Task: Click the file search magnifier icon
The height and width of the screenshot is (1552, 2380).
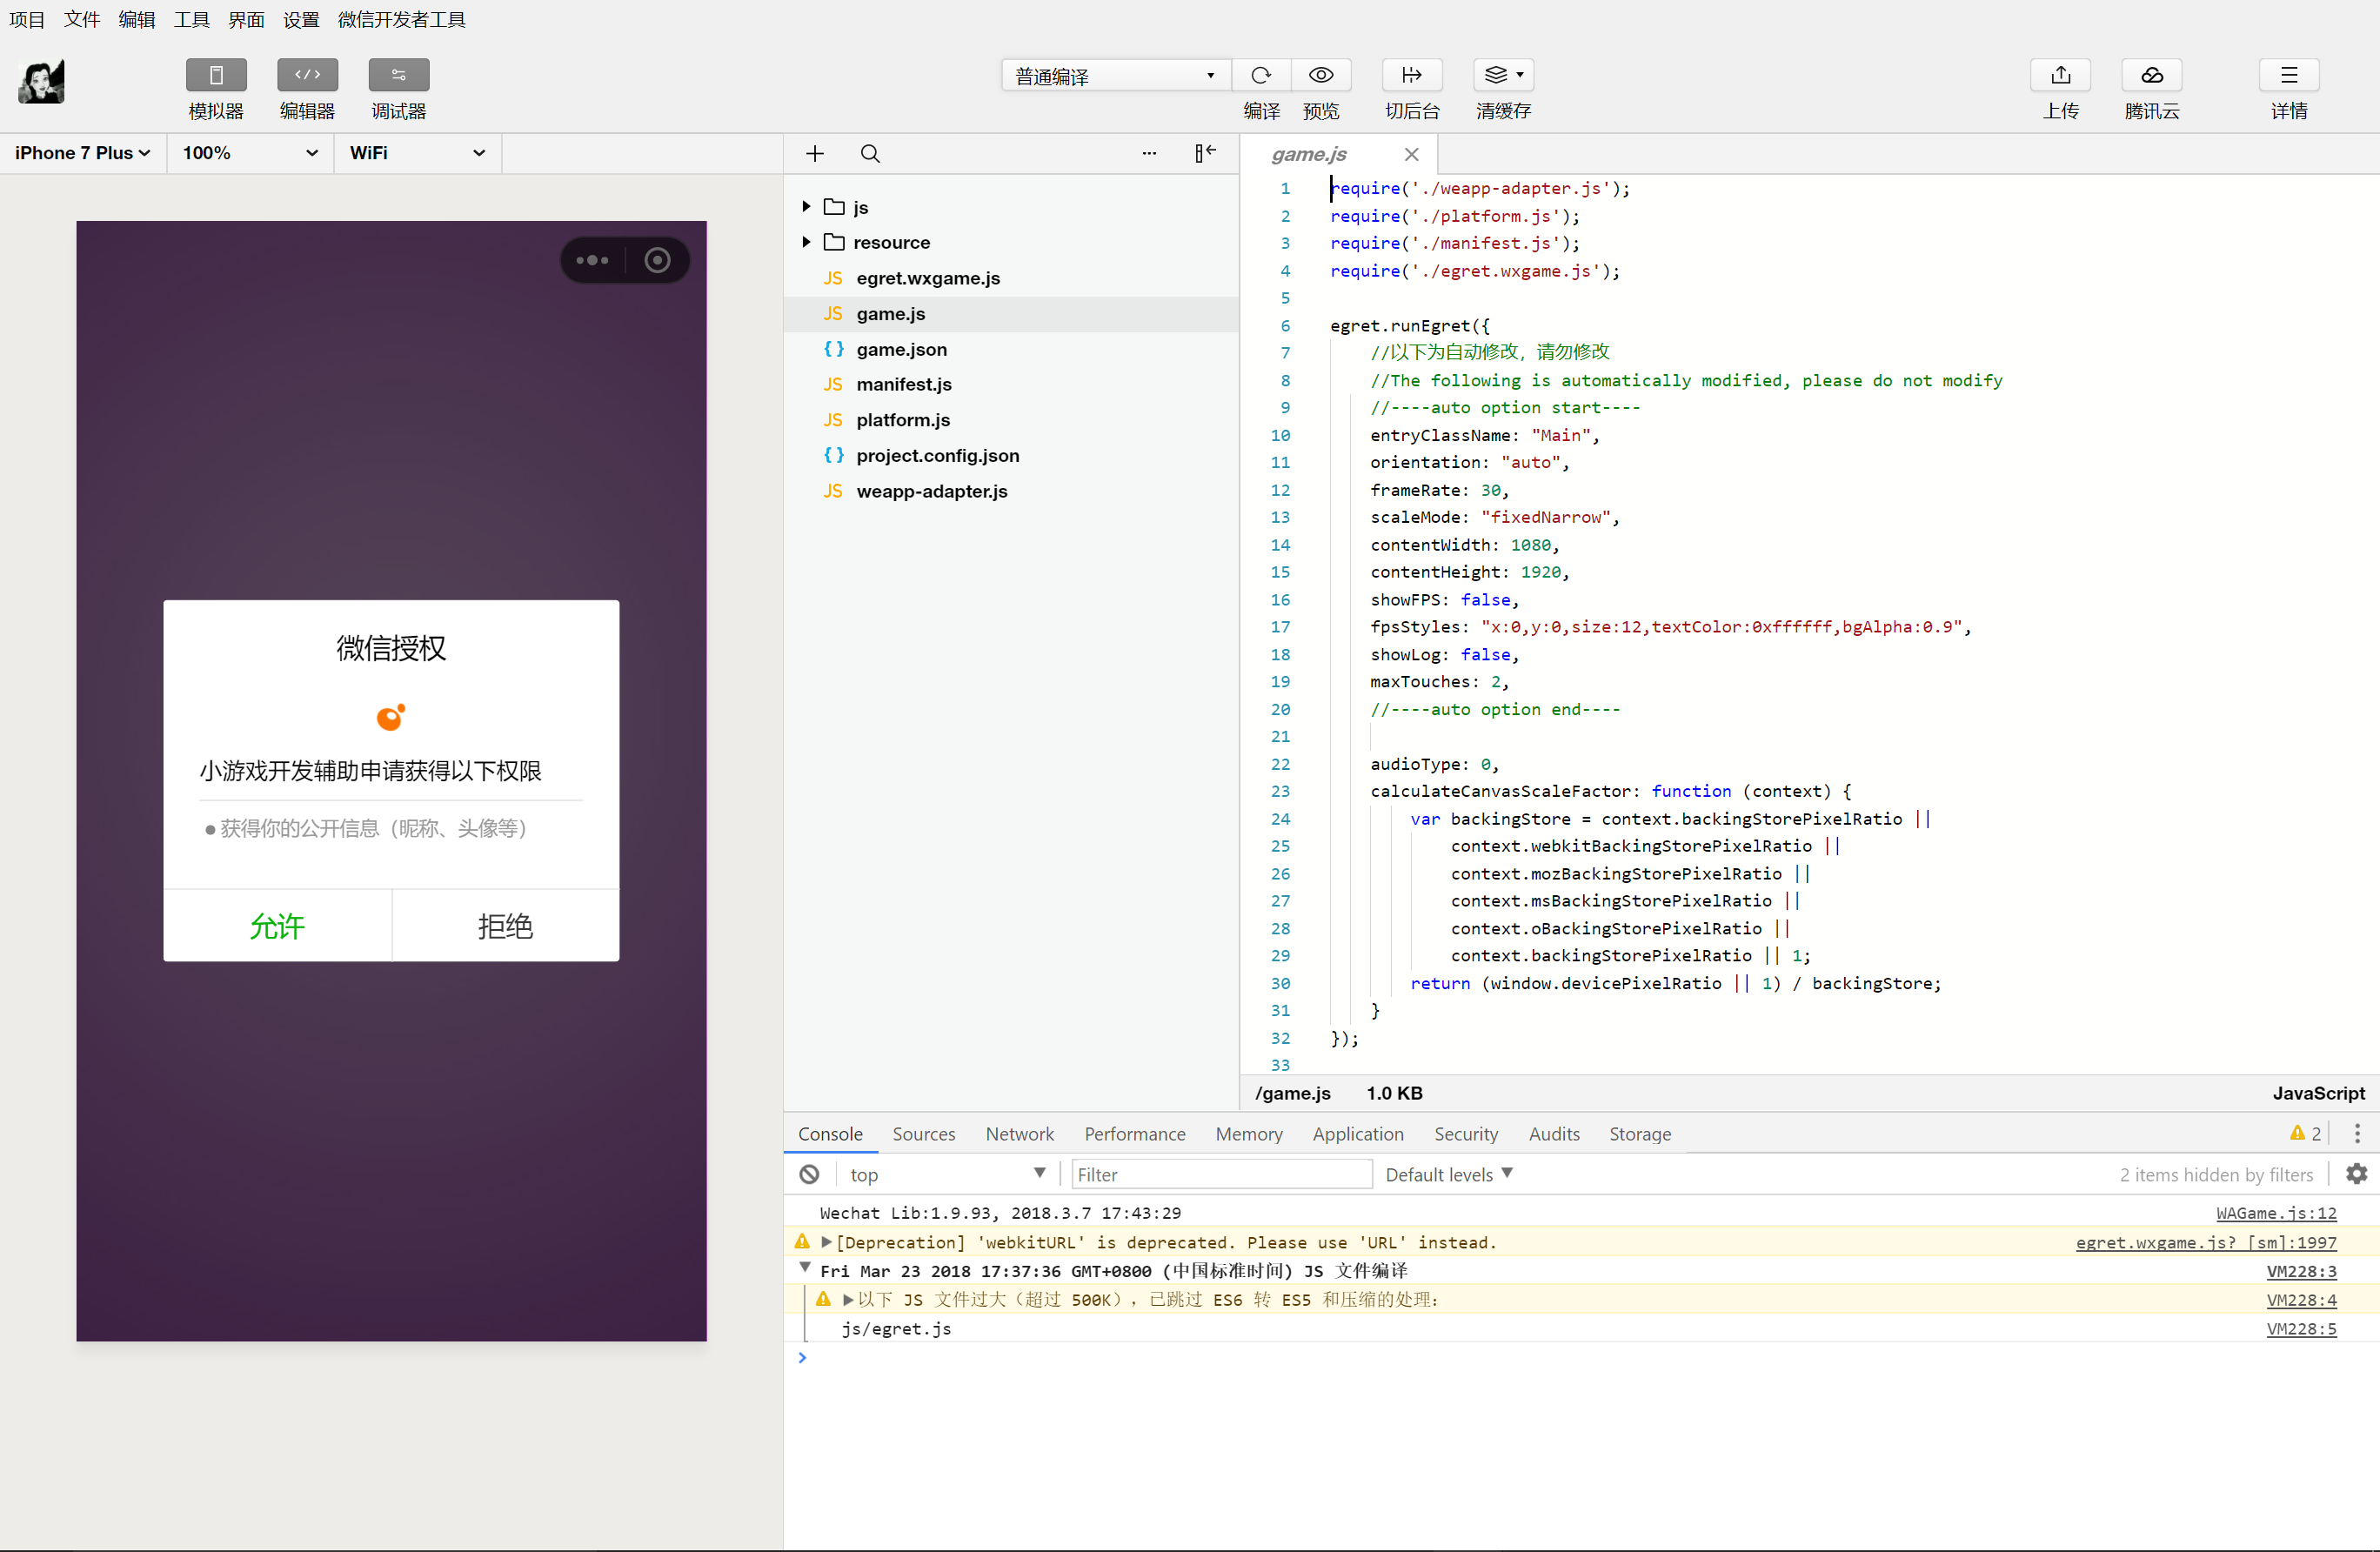Action: [870, 153]
